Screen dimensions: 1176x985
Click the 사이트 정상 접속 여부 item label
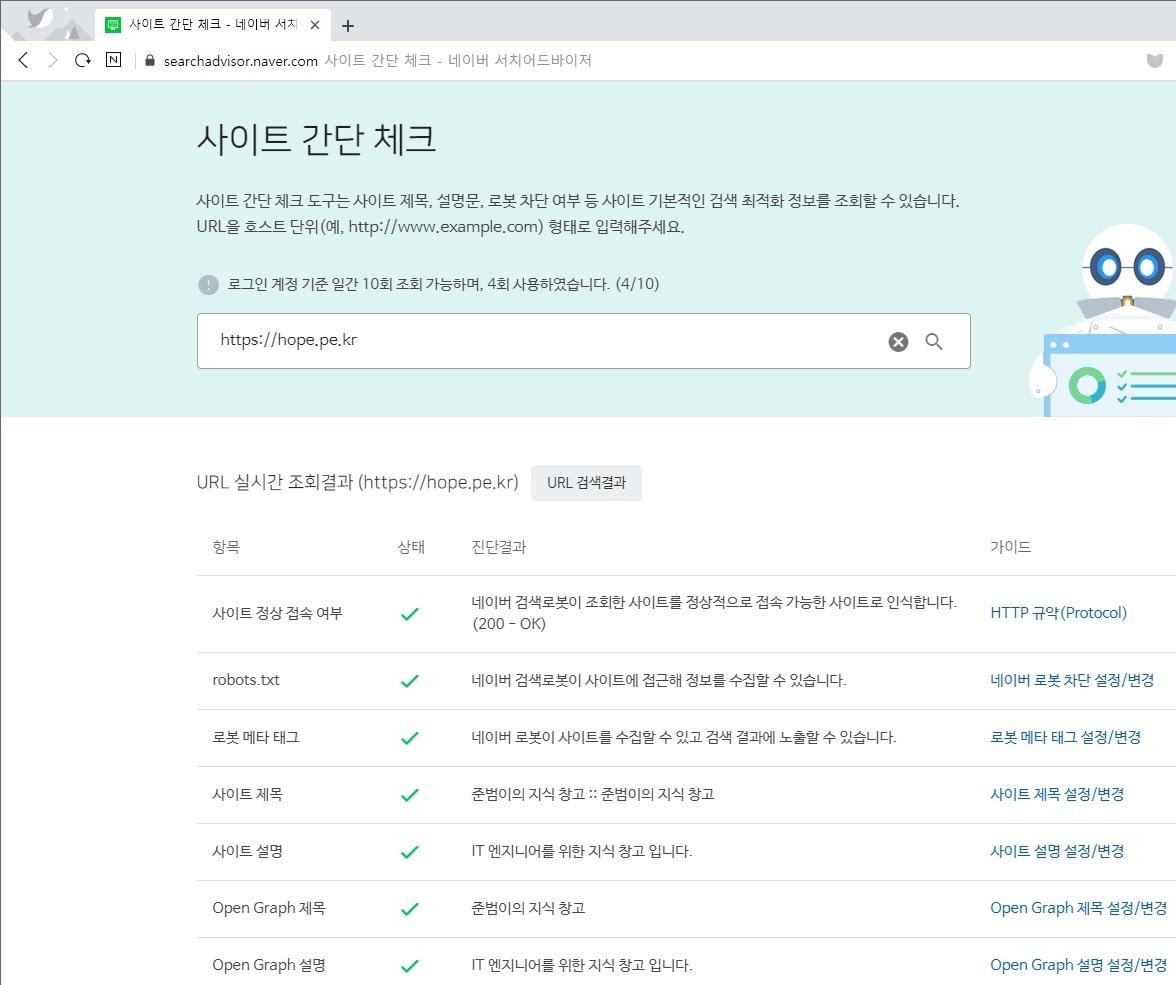click(x=278, y=613)
